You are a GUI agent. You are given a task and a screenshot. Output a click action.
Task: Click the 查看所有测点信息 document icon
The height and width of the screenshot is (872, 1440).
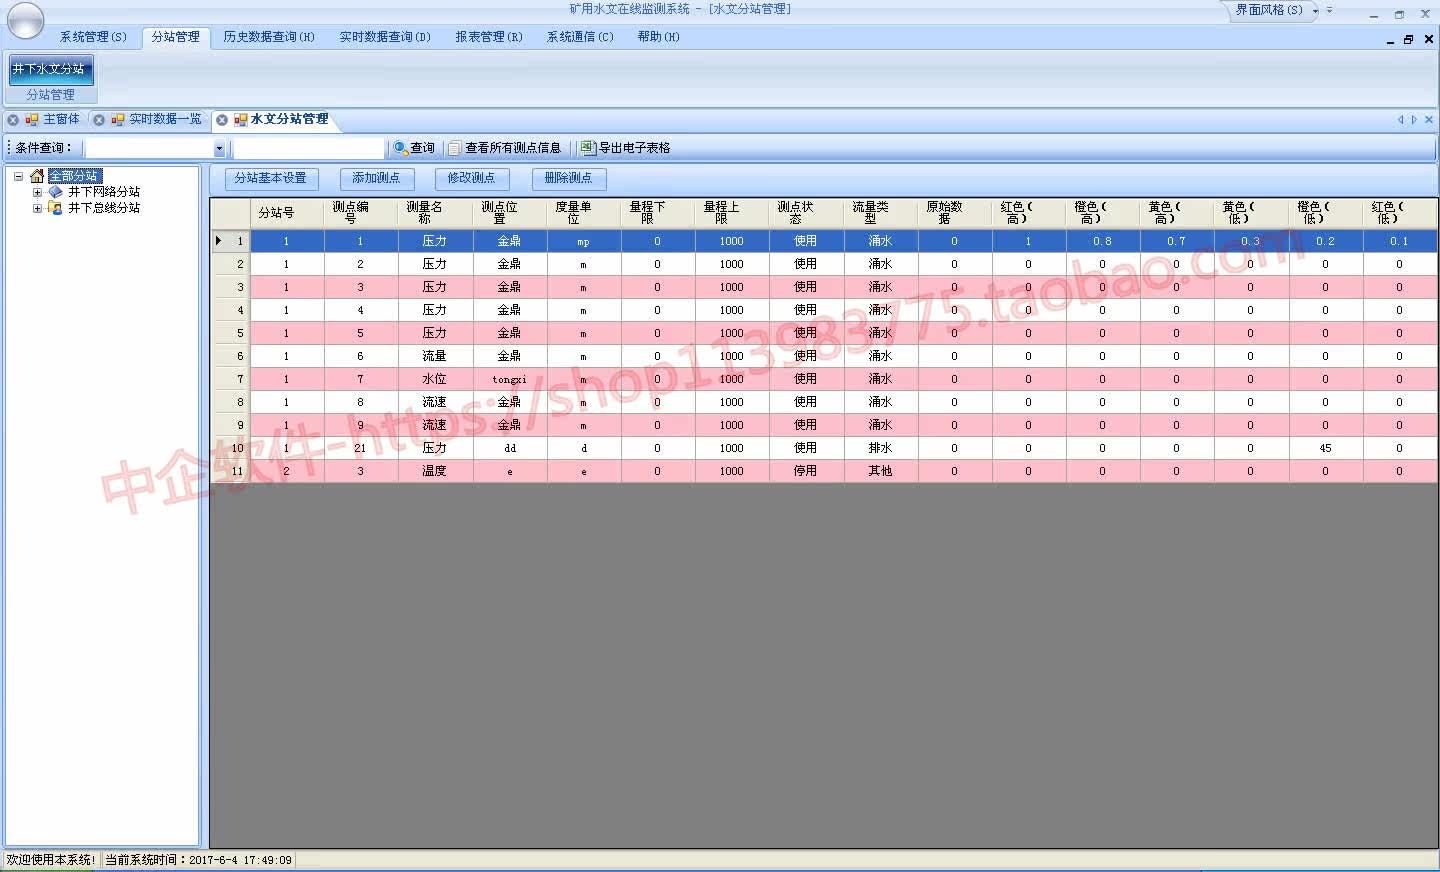pos(455,148)
